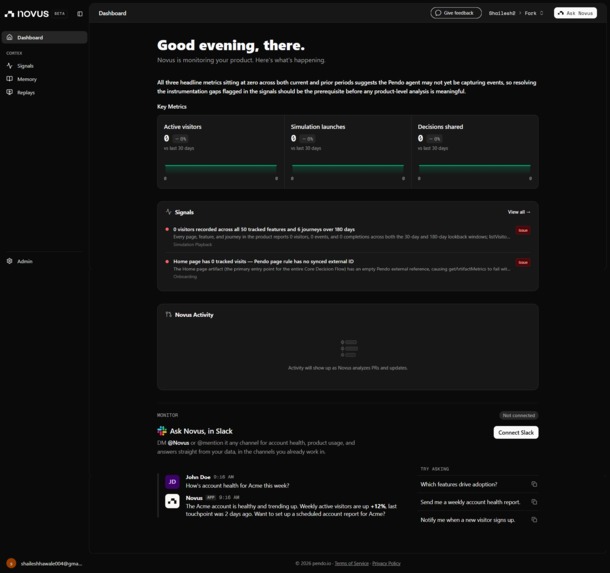The height and width of the screenshot is (573, 610).
Task: Click the View all signals link
Action: (x=519, y=212)
